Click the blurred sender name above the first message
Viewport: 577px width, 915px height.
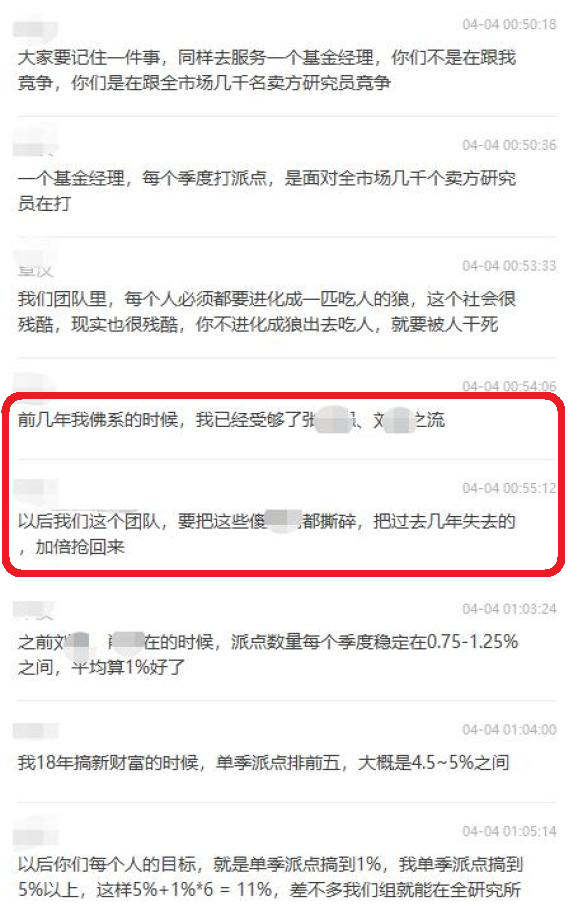click(x=36, y=30)
